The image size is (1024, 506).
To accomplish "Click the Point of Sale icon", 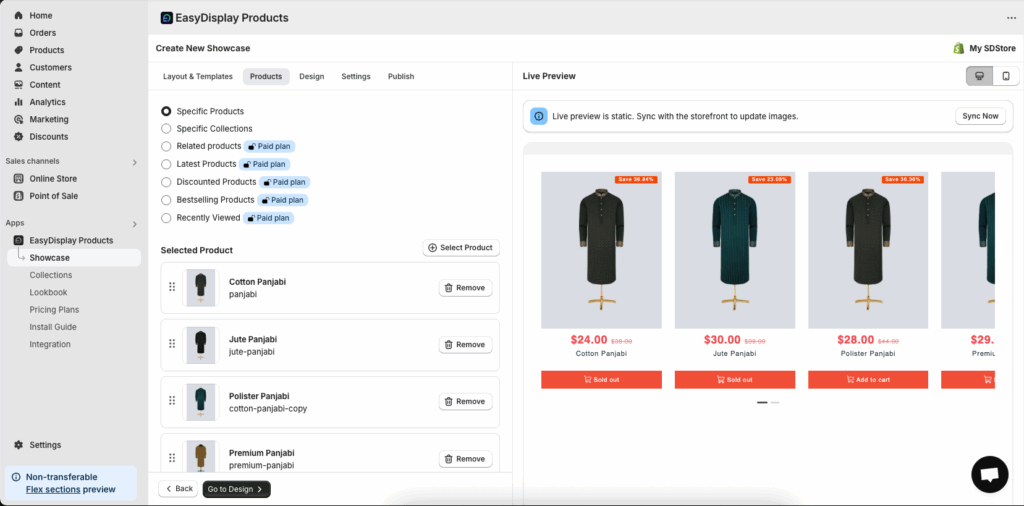I will 18,196.
